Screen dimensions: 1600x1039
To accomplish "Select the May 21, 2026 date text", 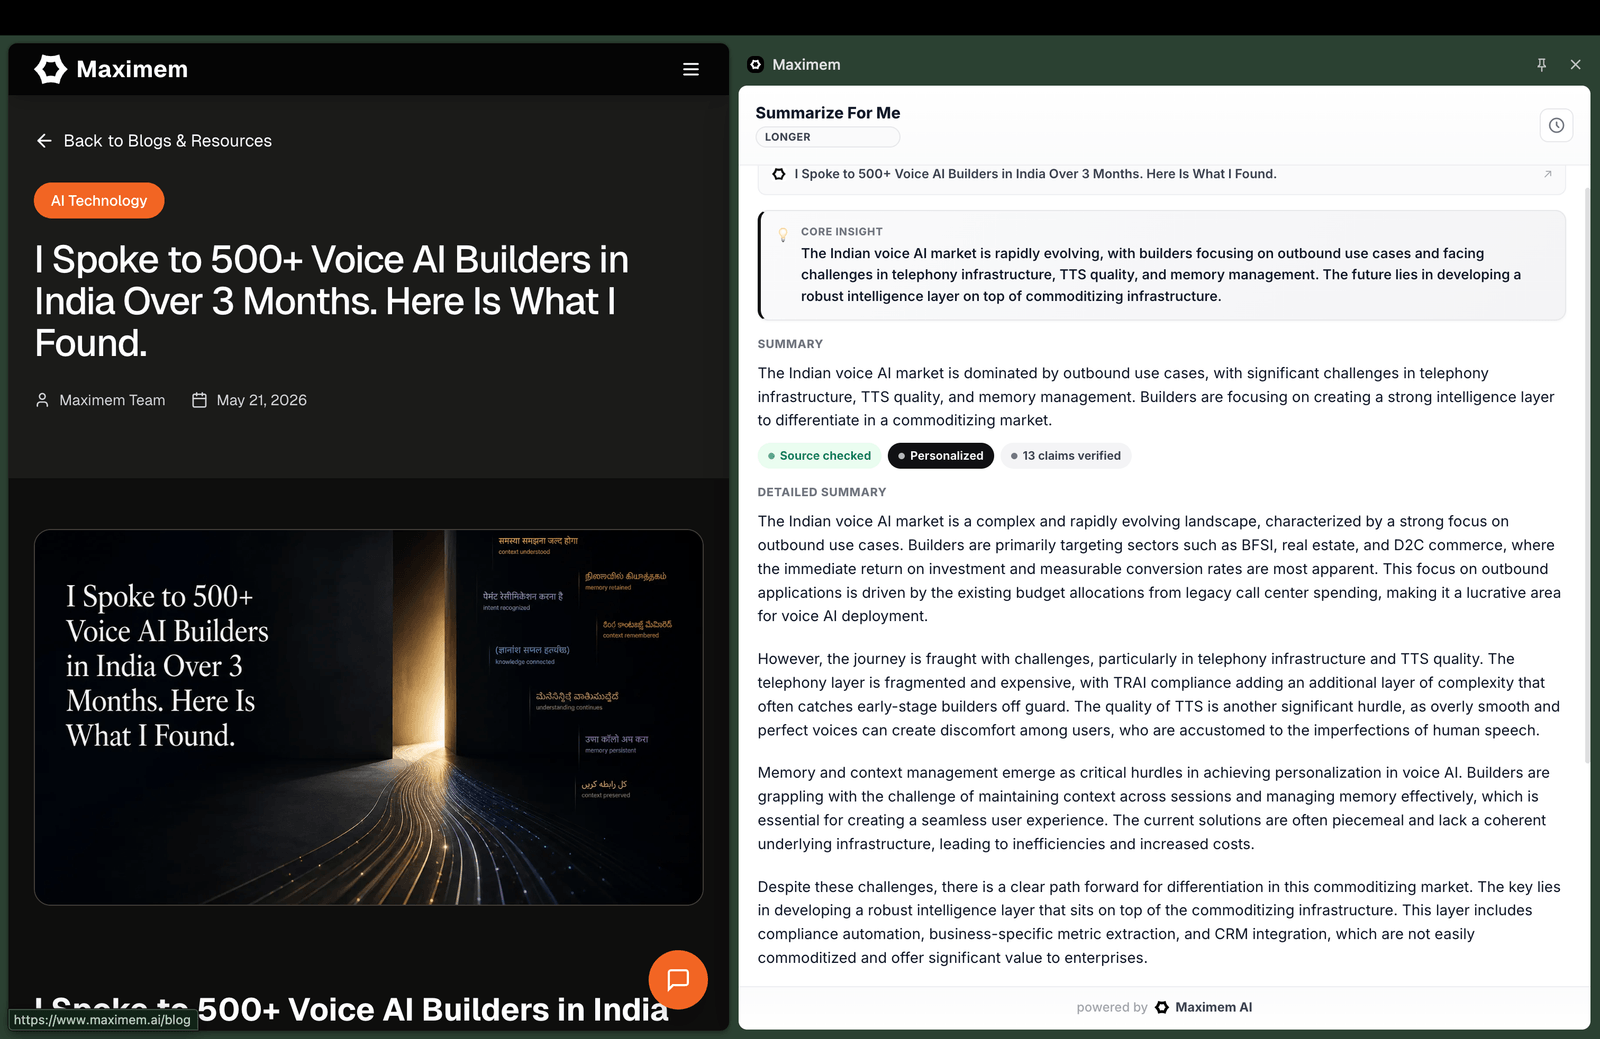I will [x=262, y=400].
